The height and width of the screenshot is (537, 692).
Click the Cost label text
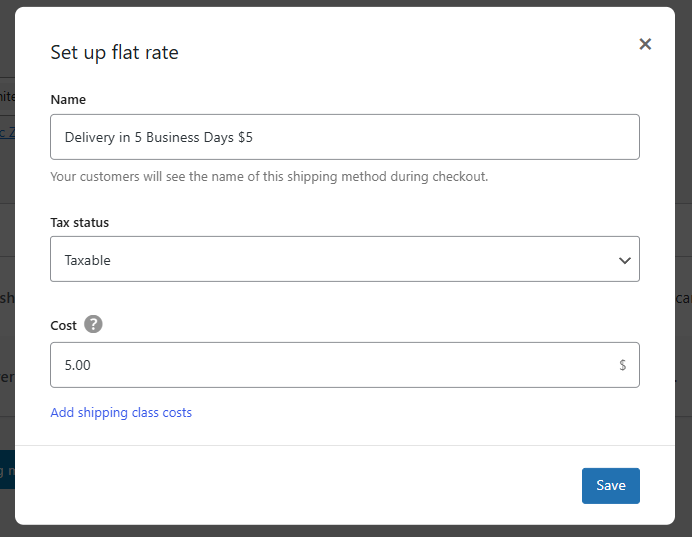(63, 325)
